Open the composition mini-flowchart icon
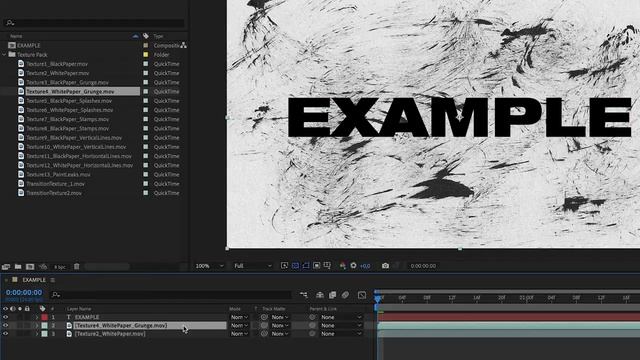Image resolution: width=640 pixels, height=360 pixels. coord(304,295)
